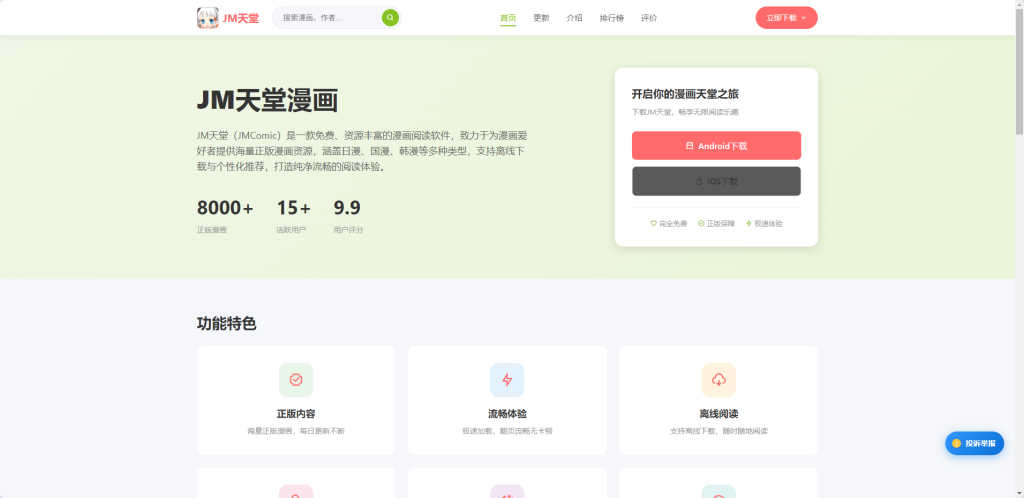The width and height of the screenshot is (1024, 498).
Task: Click the 正版保障 label text
Action: point(720,223)
